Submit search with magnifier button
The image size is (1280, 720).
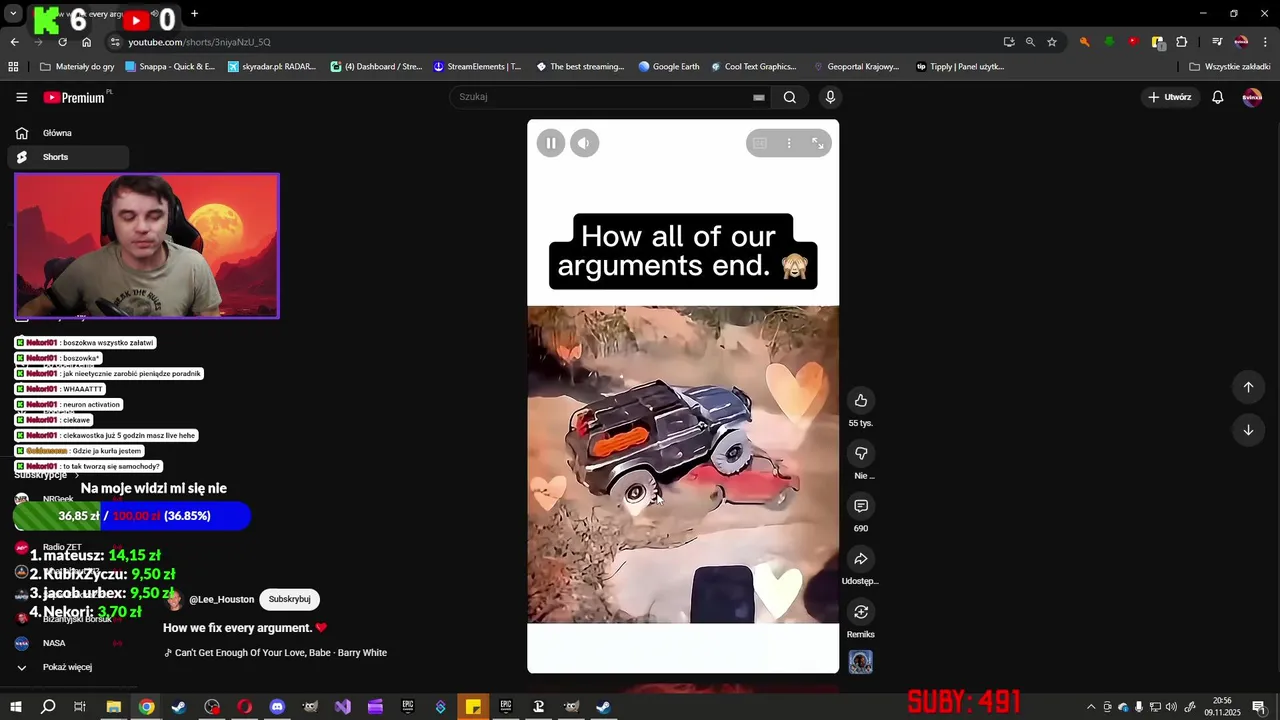[790, 97]
